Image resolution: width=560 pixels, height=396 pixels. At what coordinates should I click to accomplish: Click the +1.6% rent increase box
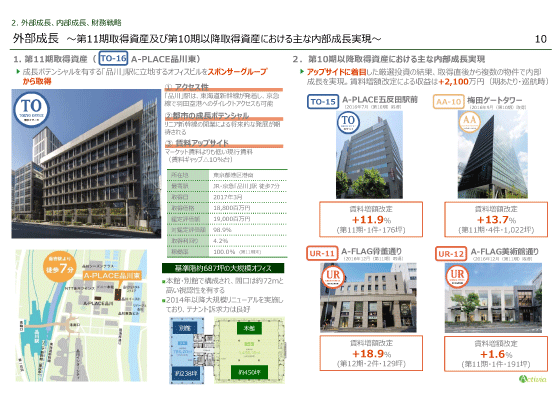click(496, 354)
